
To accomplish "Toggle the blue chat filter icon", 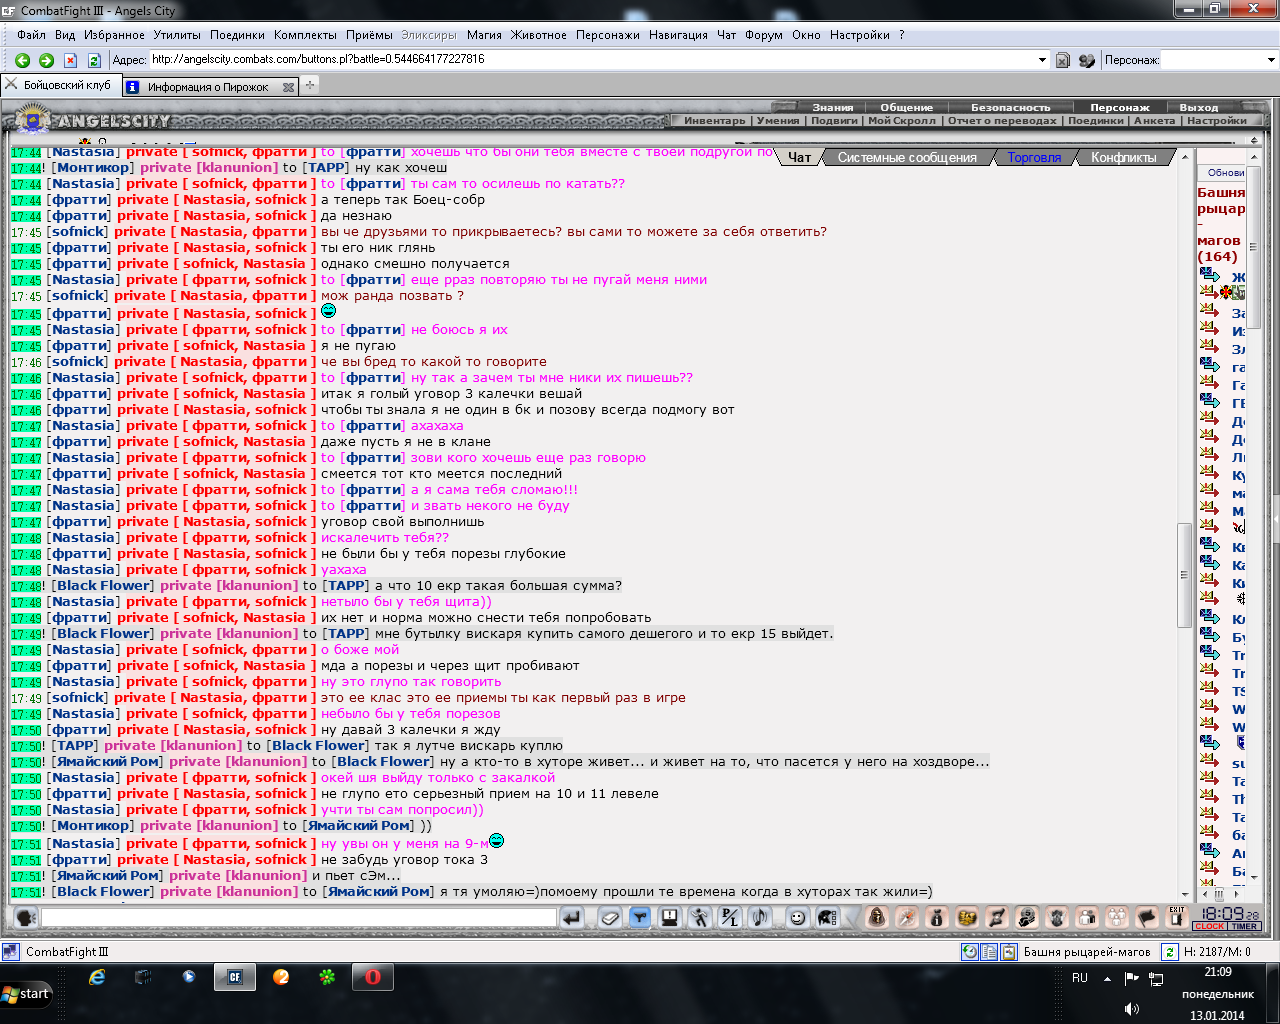I will pos(640,917).
